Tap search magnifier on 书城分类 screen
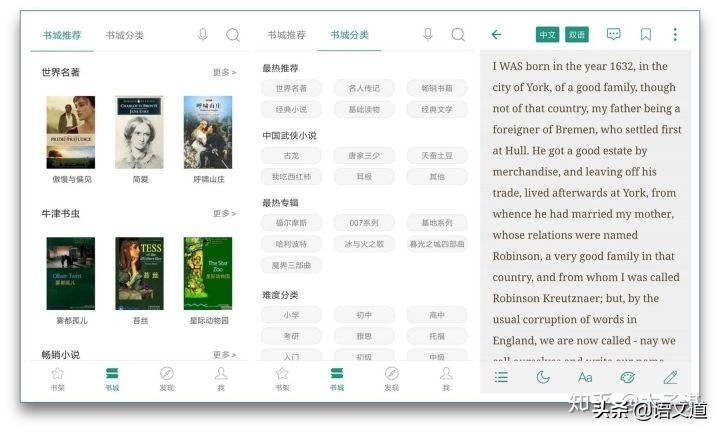 (458, 34)
